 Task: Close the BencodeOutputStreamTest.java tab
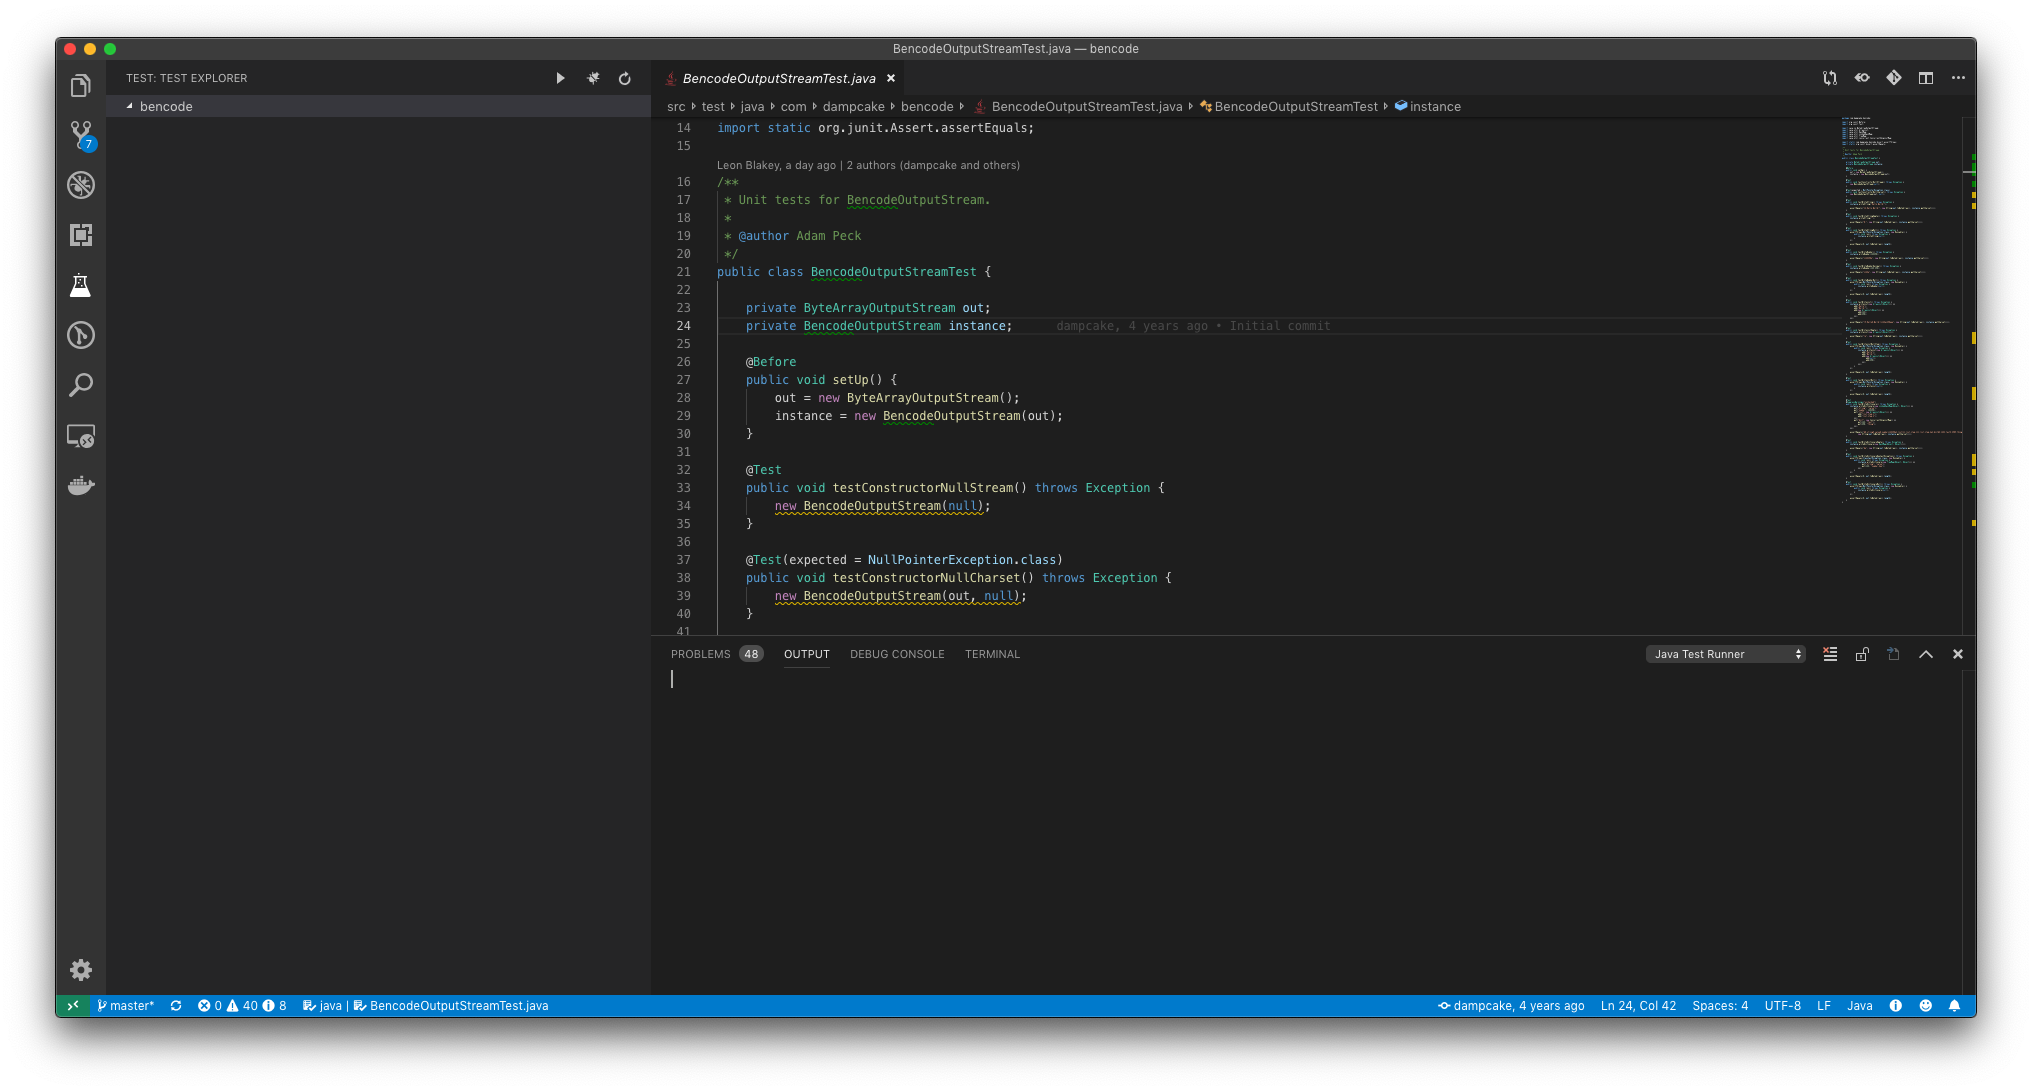click(891, 78)
